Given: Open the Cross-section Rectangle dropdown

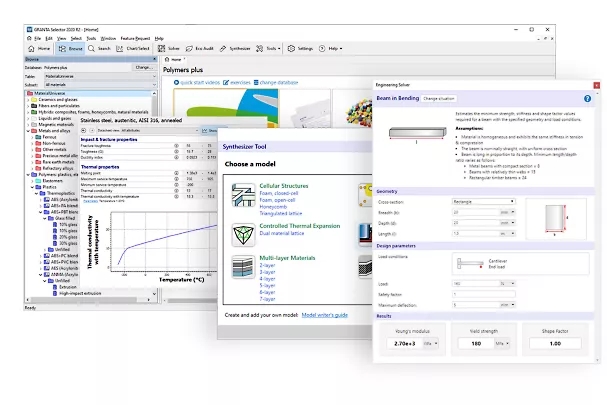Looking at the screenshot, I should (x=484, y=201).
